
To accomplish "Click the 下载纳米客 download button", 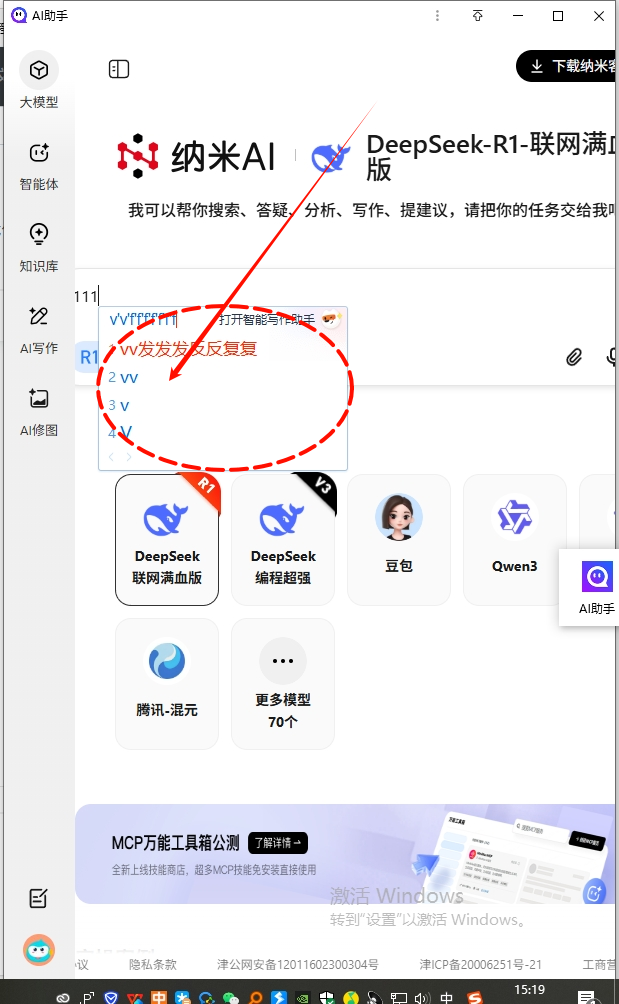I will point(567,66).
